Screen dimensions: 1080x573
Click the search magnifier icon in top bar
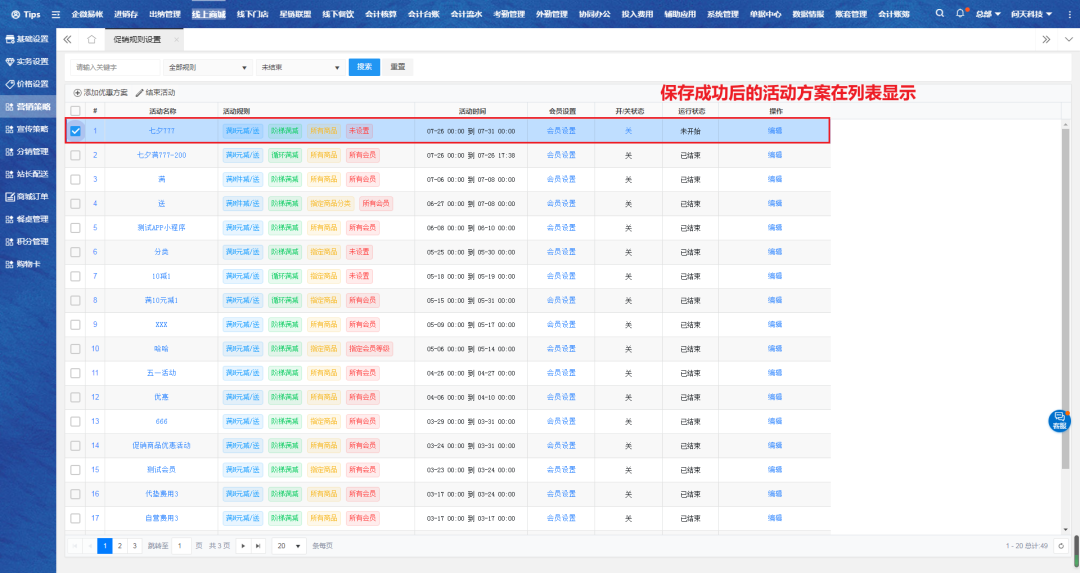click(940, 14)
